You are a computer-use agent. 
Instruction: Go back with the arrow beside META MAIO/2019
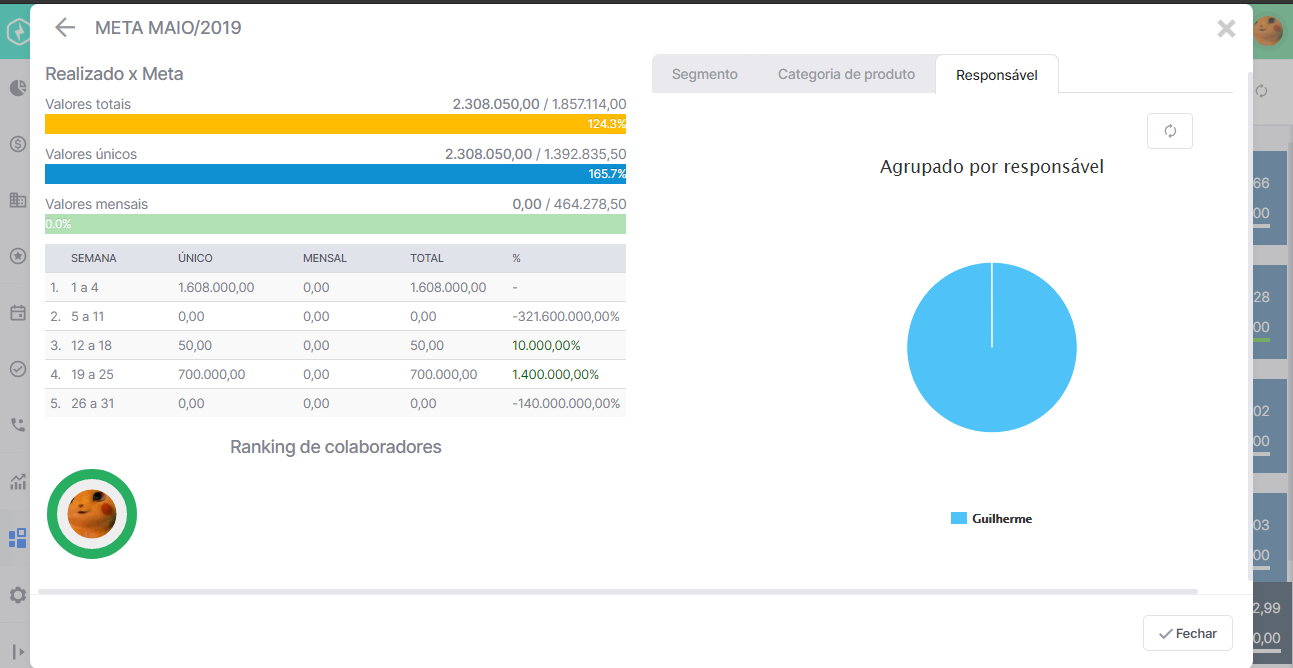click(x=65, y=27)
